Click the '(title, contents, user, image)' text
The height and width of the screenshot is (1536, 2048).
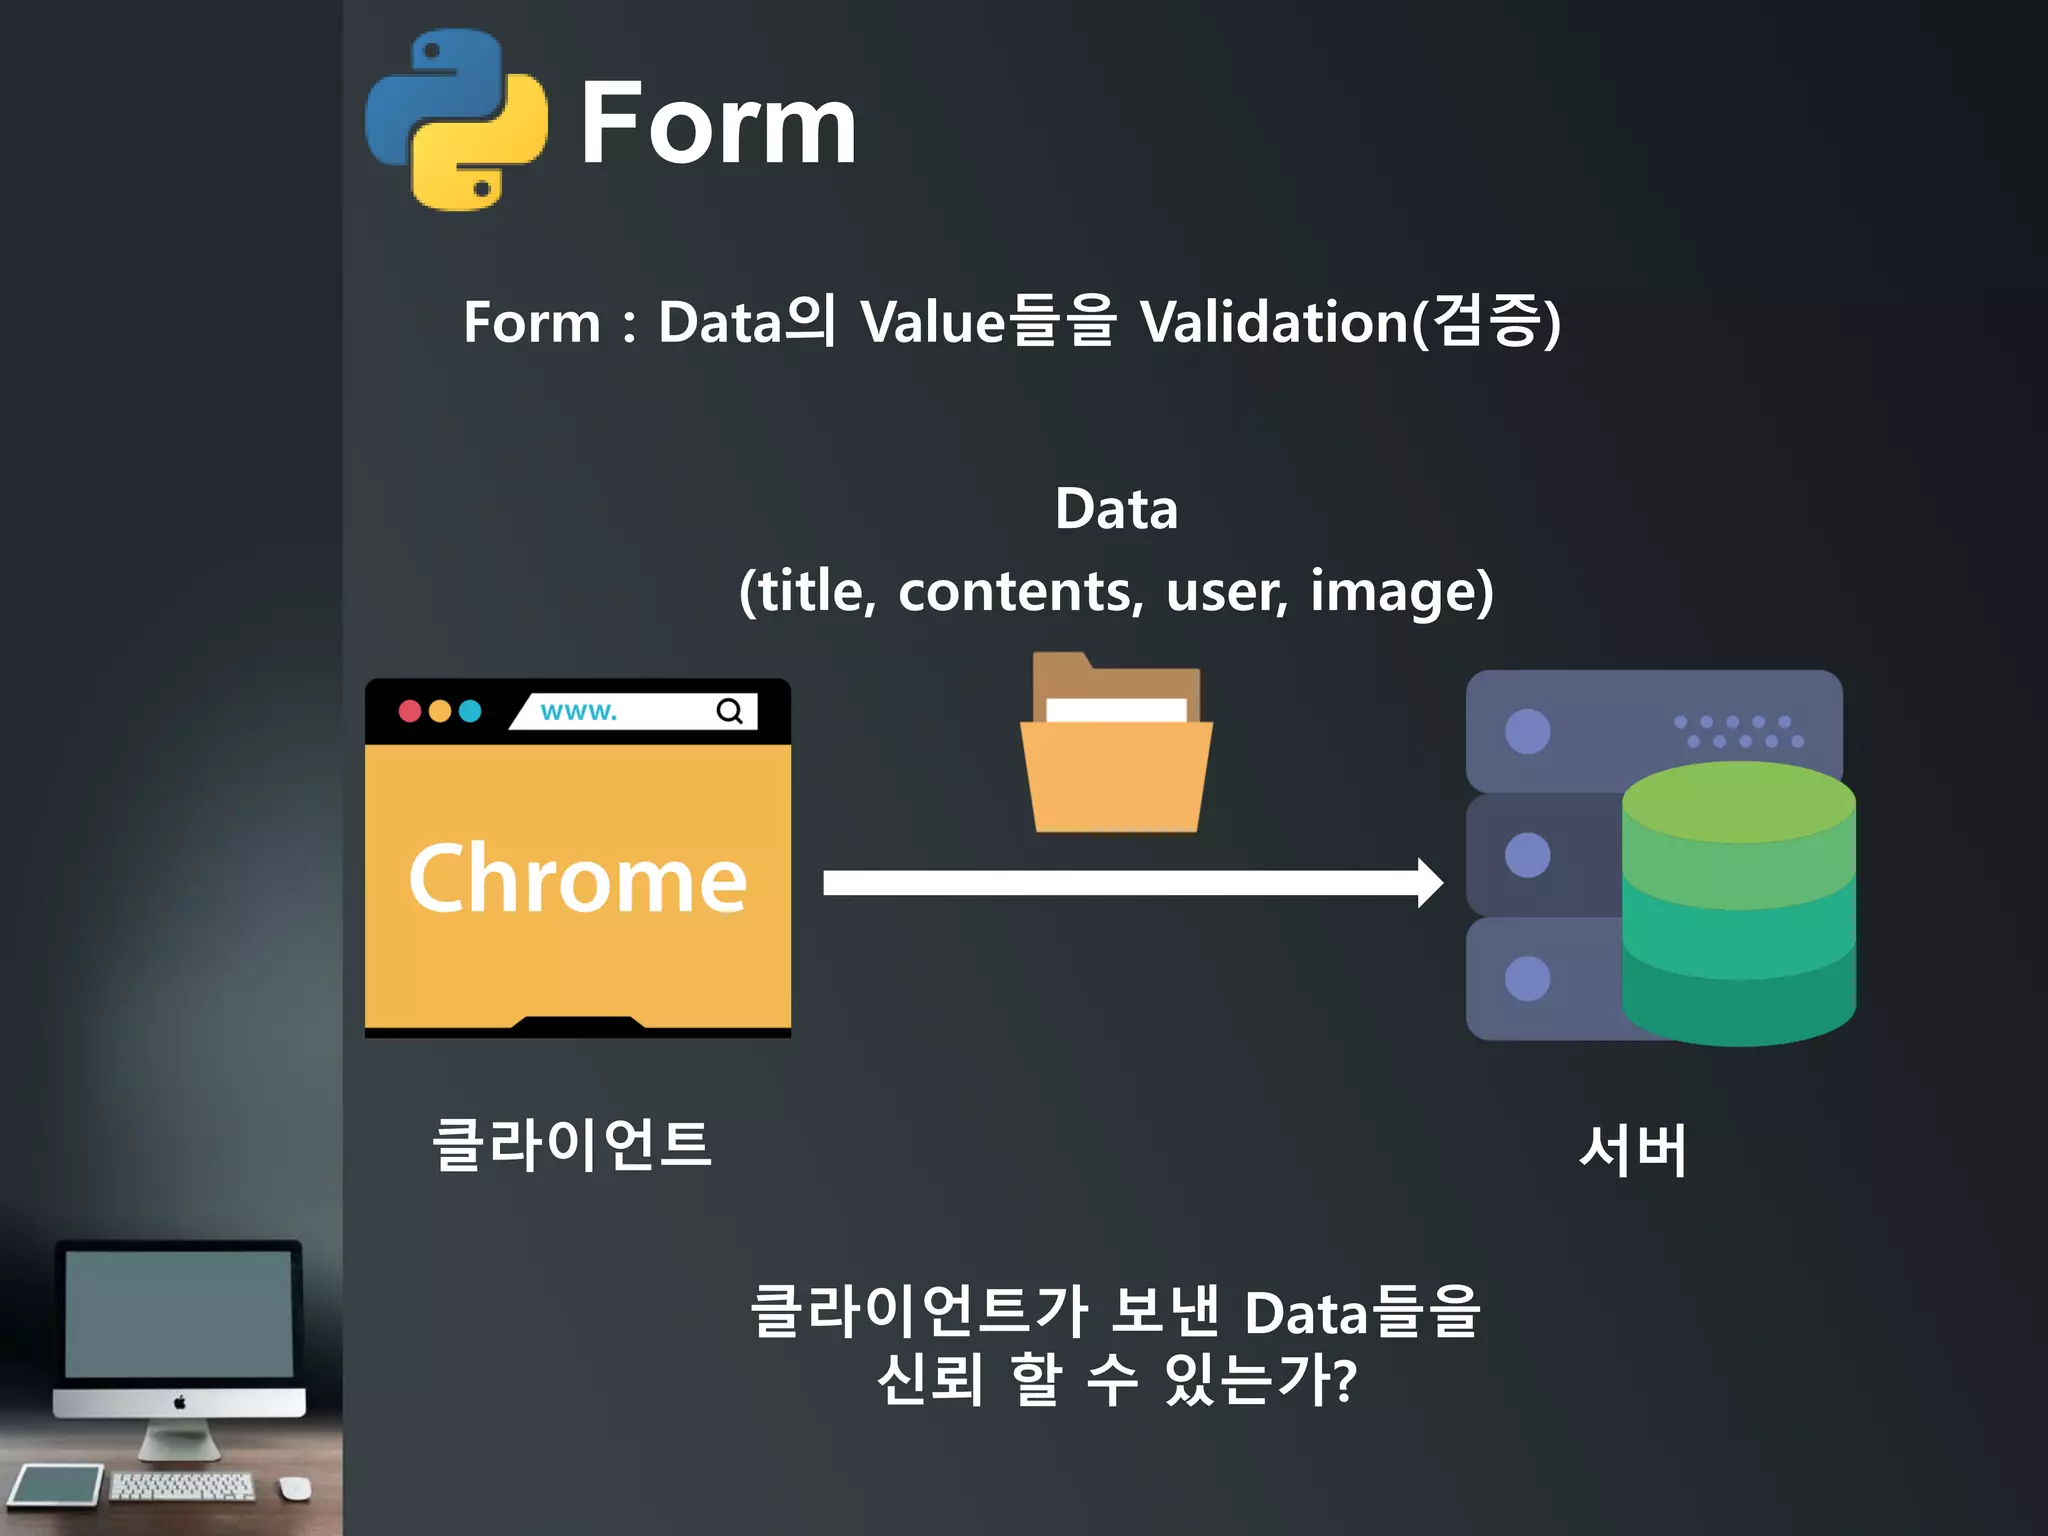coord(1116,591)
